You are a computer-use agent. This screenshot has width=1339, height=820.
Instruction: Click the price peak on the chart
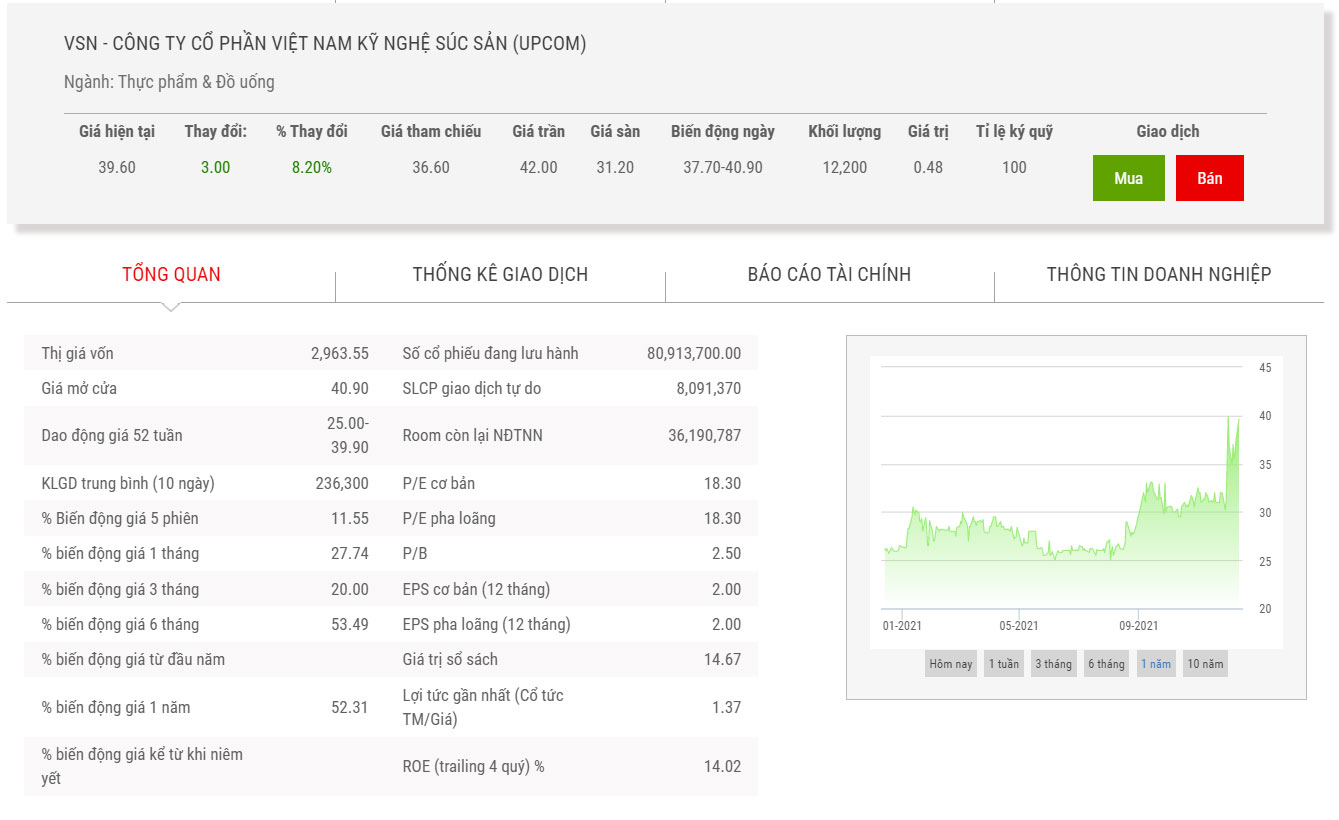tap(1229, 418)
